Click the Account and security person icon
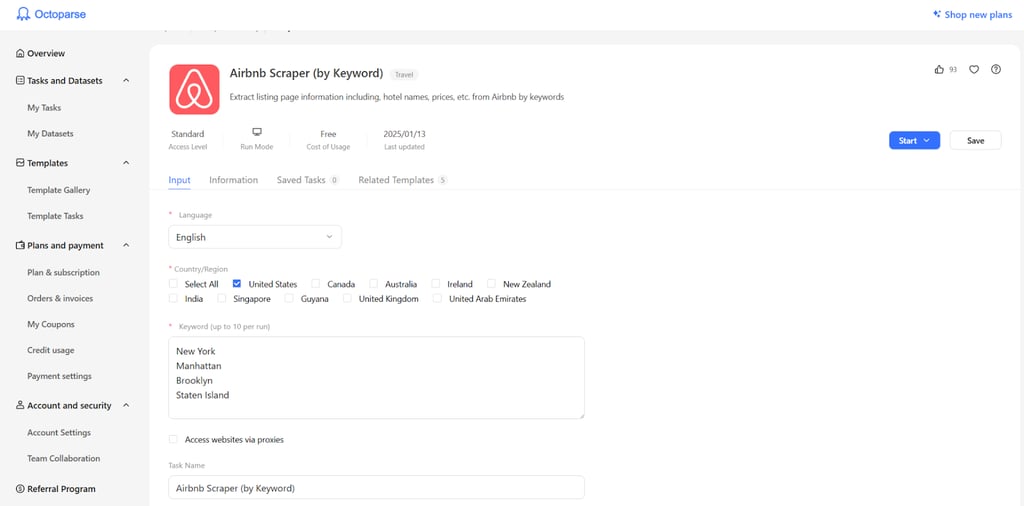Viewport: 1024px width, 506px height. [20, 405]
